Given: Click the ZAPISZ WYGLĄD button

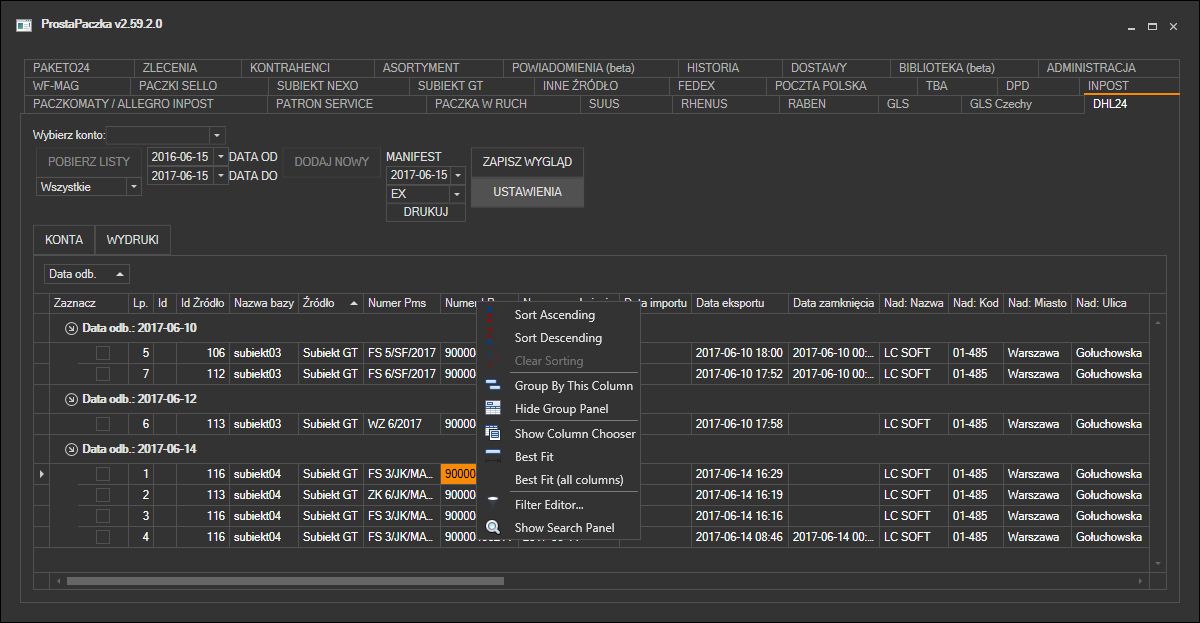Looking at the screenshot, I should [x=527, y=162].
